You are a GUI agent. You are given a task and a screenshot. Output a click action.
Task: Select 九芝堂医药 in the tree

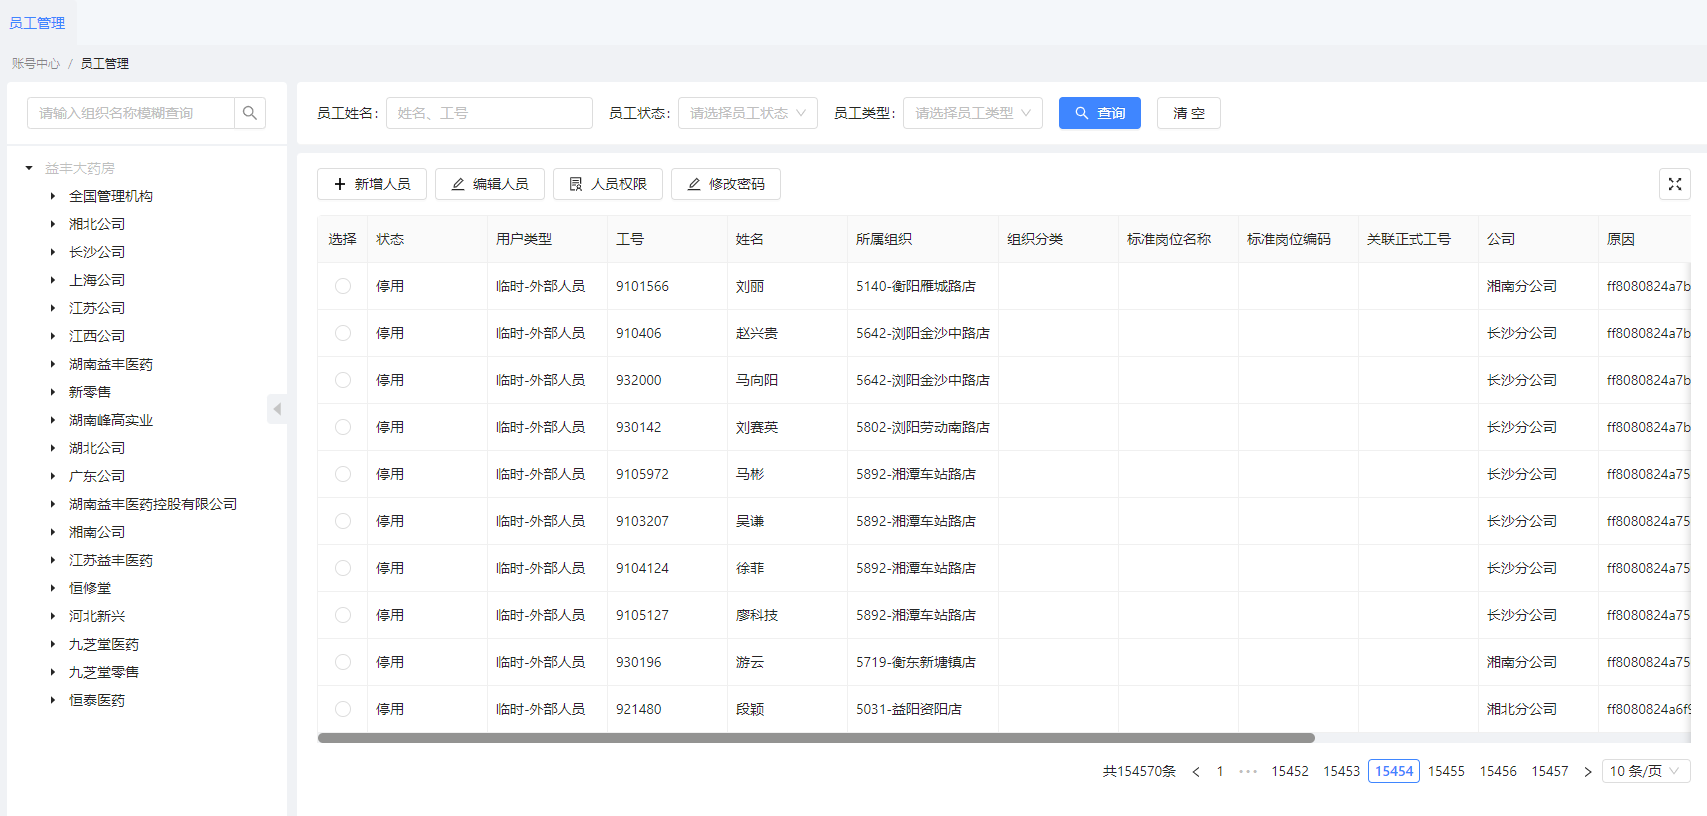coord(104,644)
